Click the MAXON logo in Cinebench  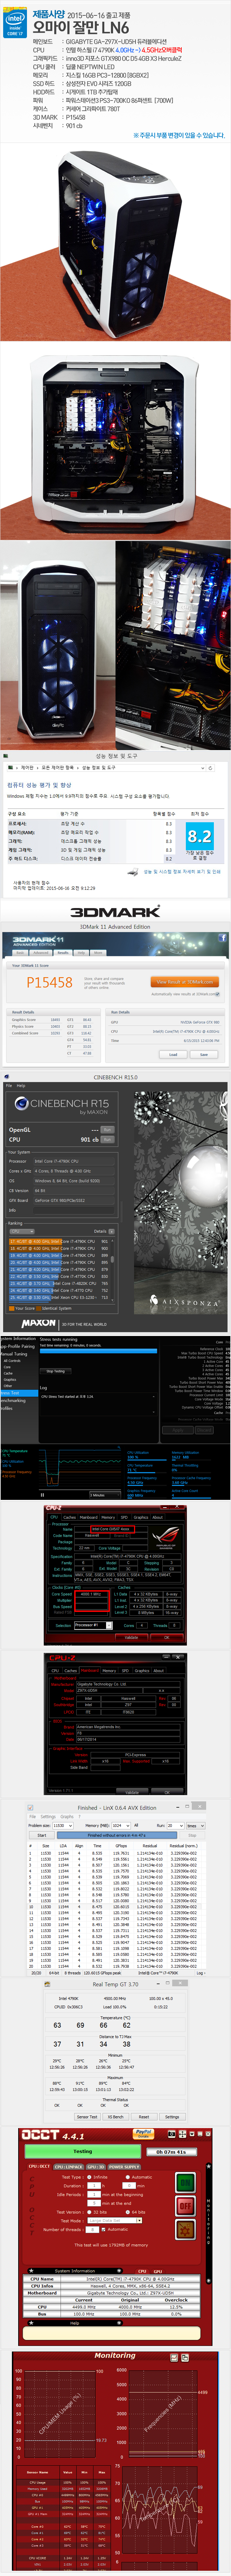(38, 1323)
